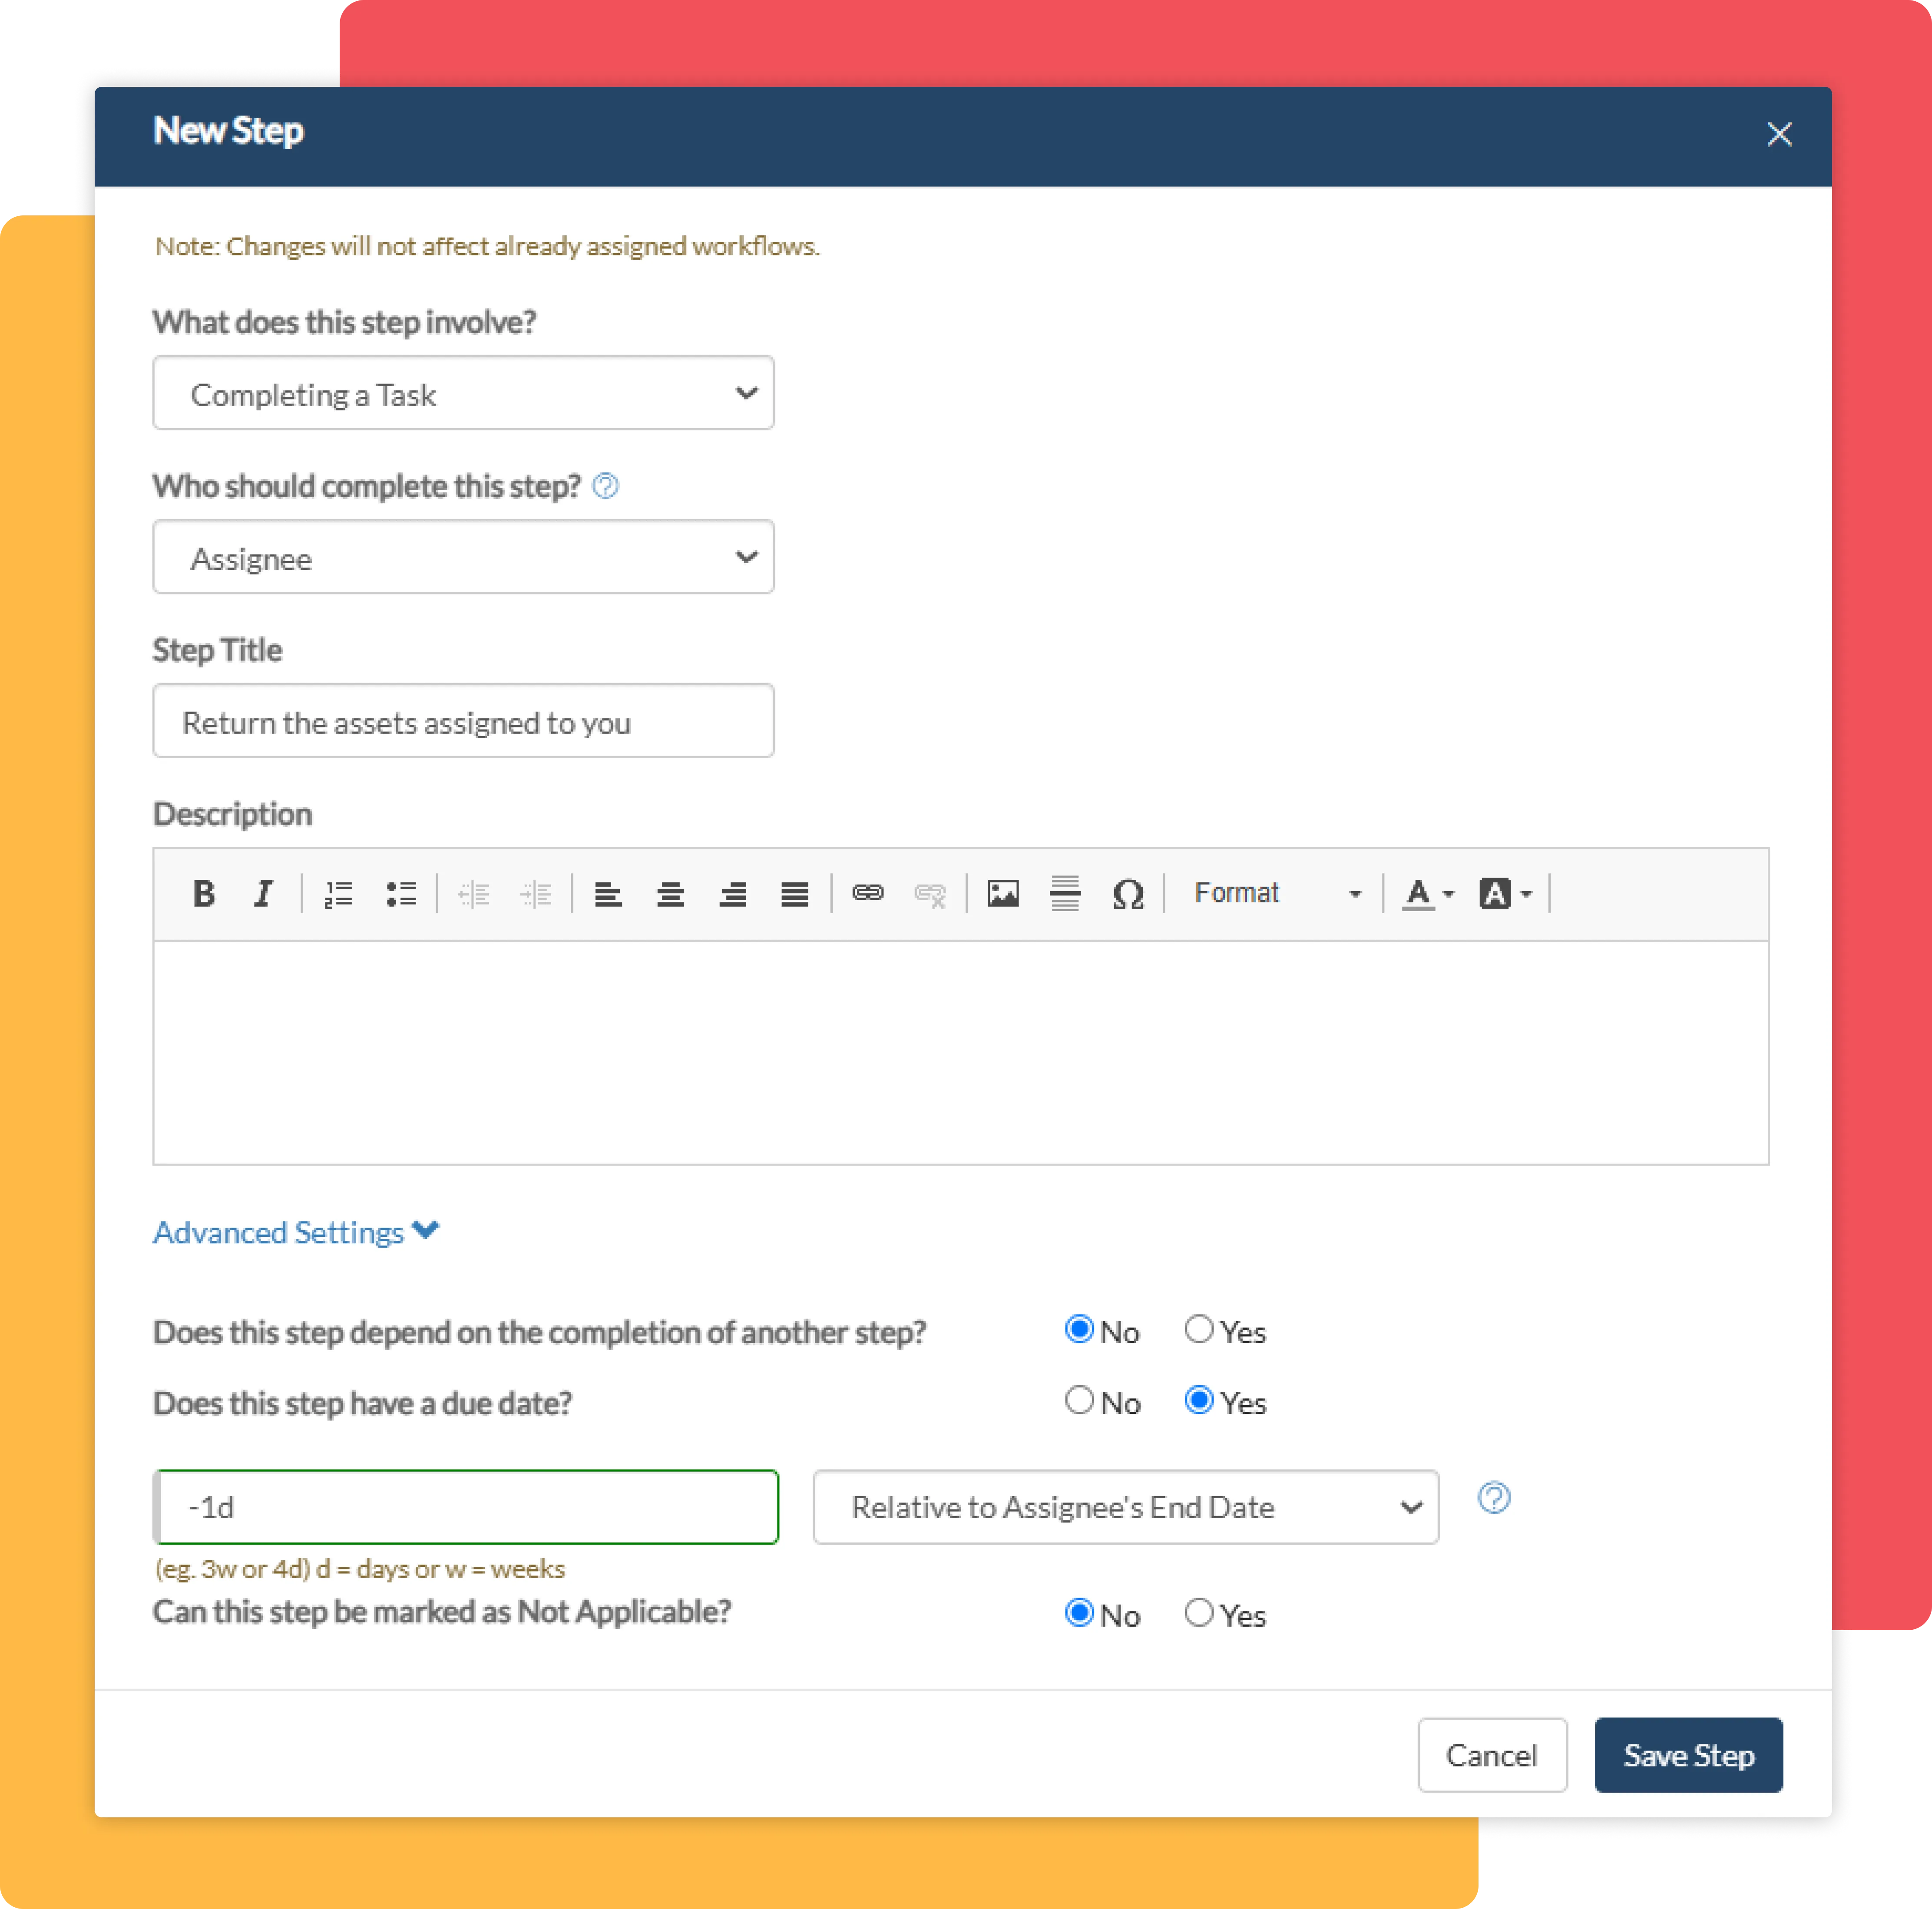Toggle bold formatting in description editor
Viewport: 1932px width, 1909px height.
204,893
